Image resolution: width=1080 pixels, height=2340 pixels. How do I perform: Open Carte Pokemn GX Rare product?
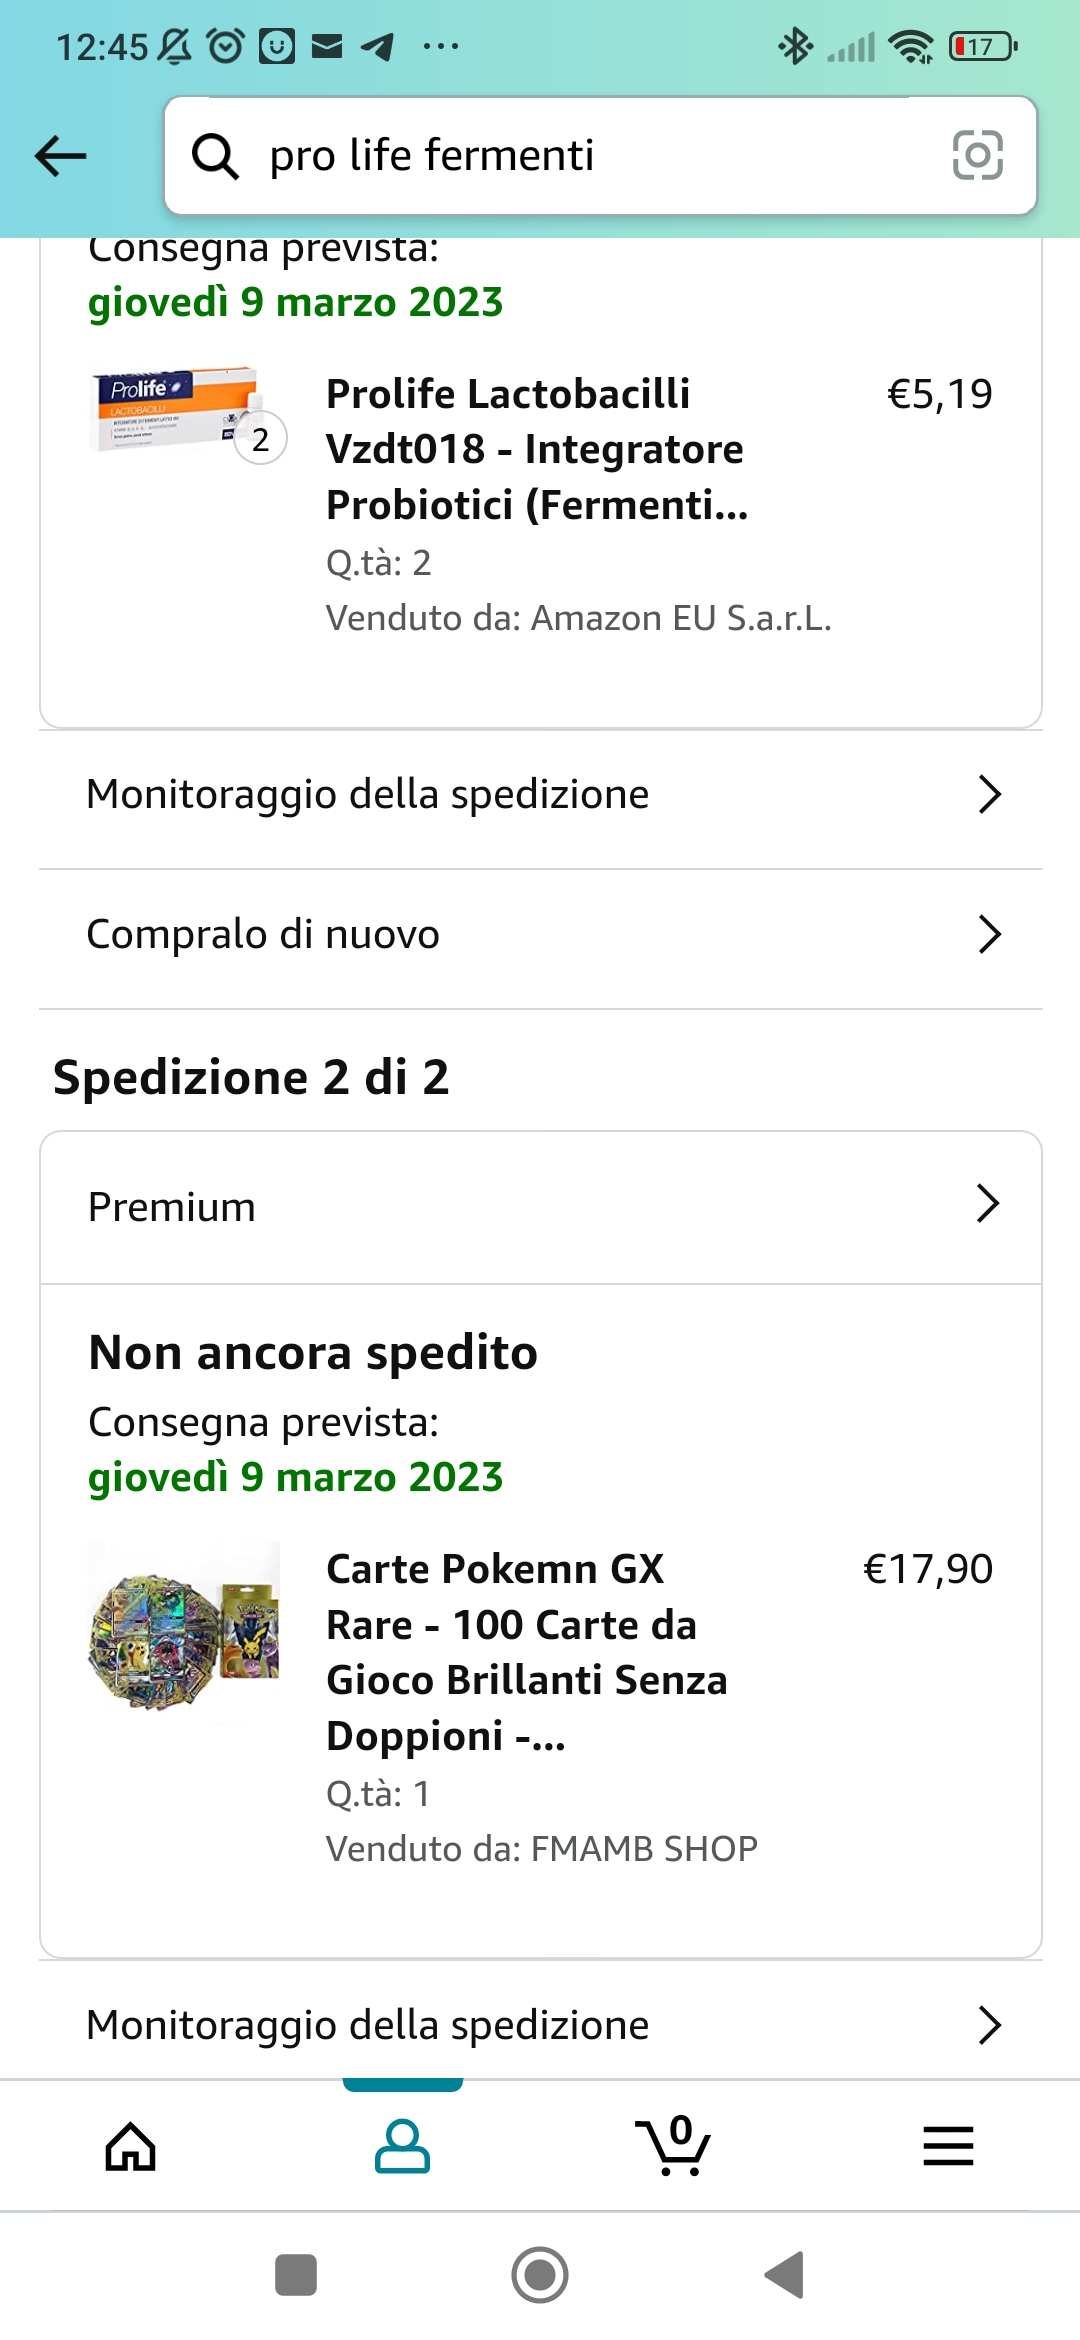pos(527,1652)
